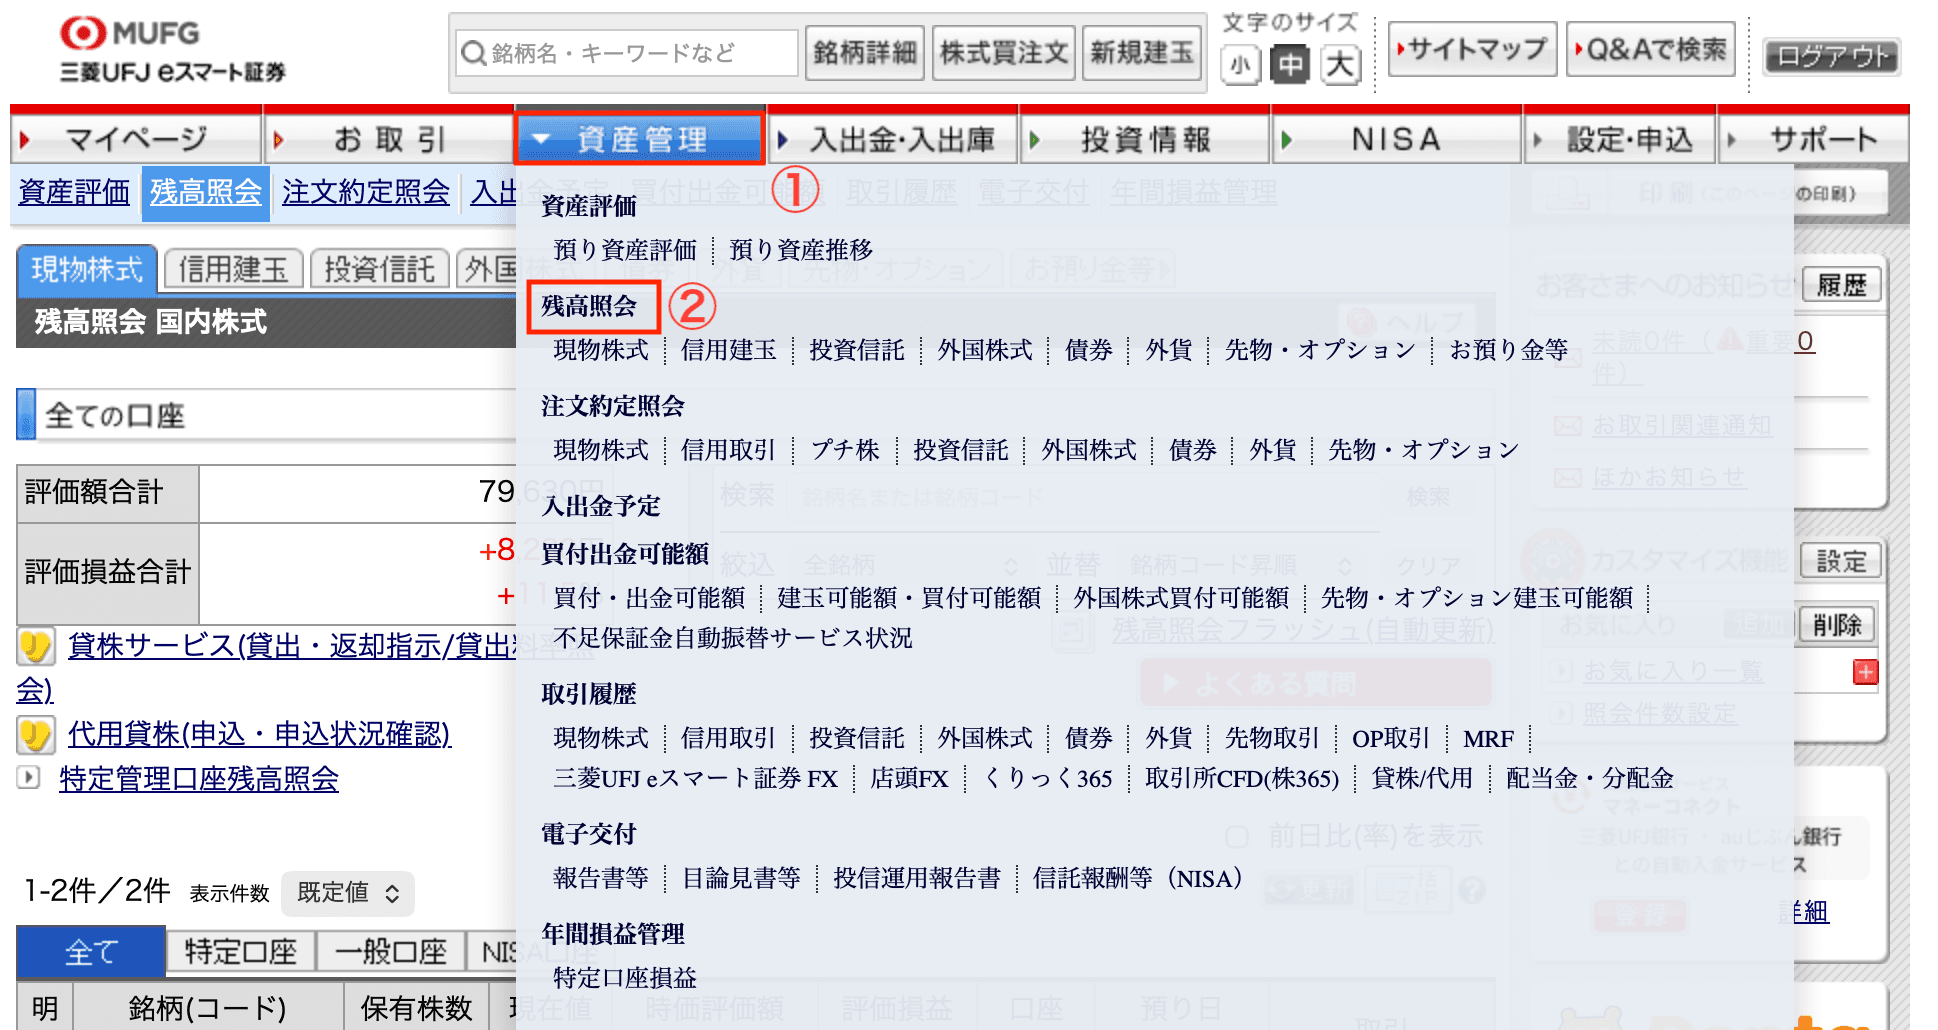Choose 信用取引 under 注文約定照会 in the menu
Image resolution: width=1938 pixels, height=1030 pixels.
coord(728,450)
